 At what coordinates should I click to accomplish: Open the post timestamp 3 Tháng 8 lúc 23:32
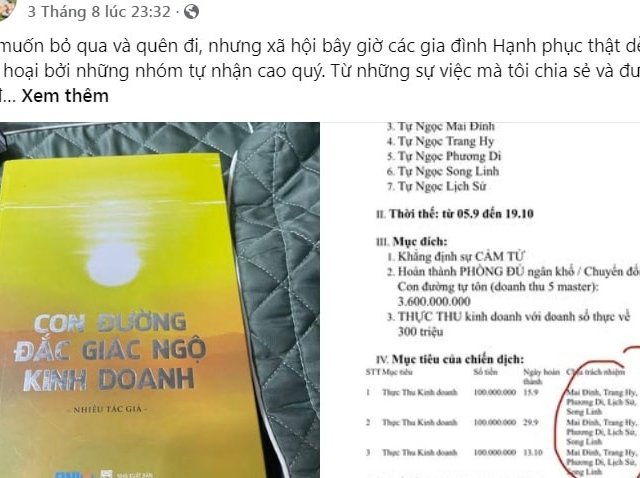(99, 12)
